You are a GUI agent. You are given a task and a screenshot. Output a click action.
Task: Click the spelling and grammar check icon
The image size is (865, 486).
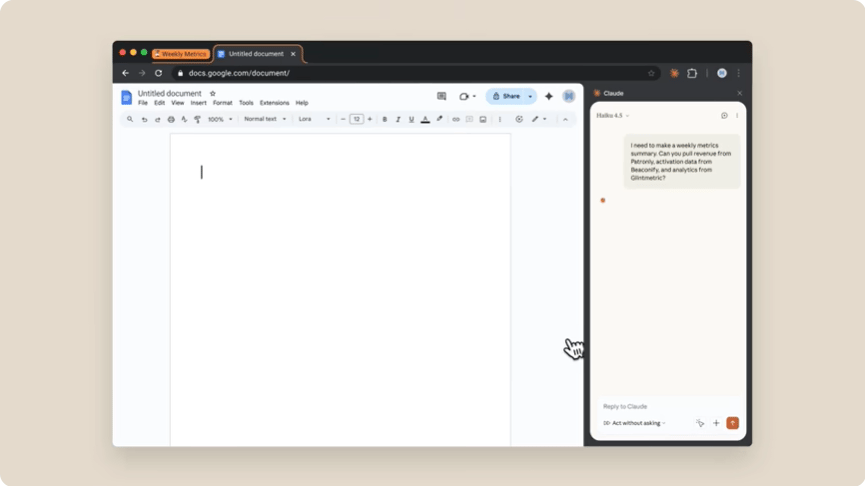184,119
